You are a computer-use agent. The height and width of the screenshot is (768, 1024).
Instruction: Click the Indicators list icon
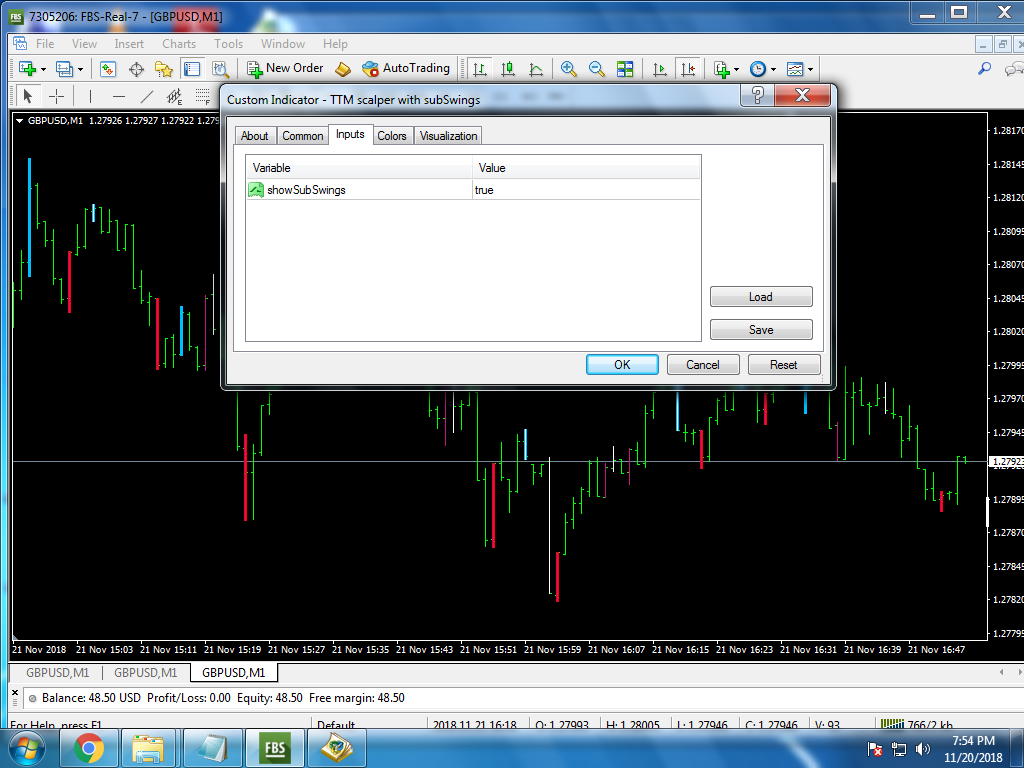click(721, 69)
